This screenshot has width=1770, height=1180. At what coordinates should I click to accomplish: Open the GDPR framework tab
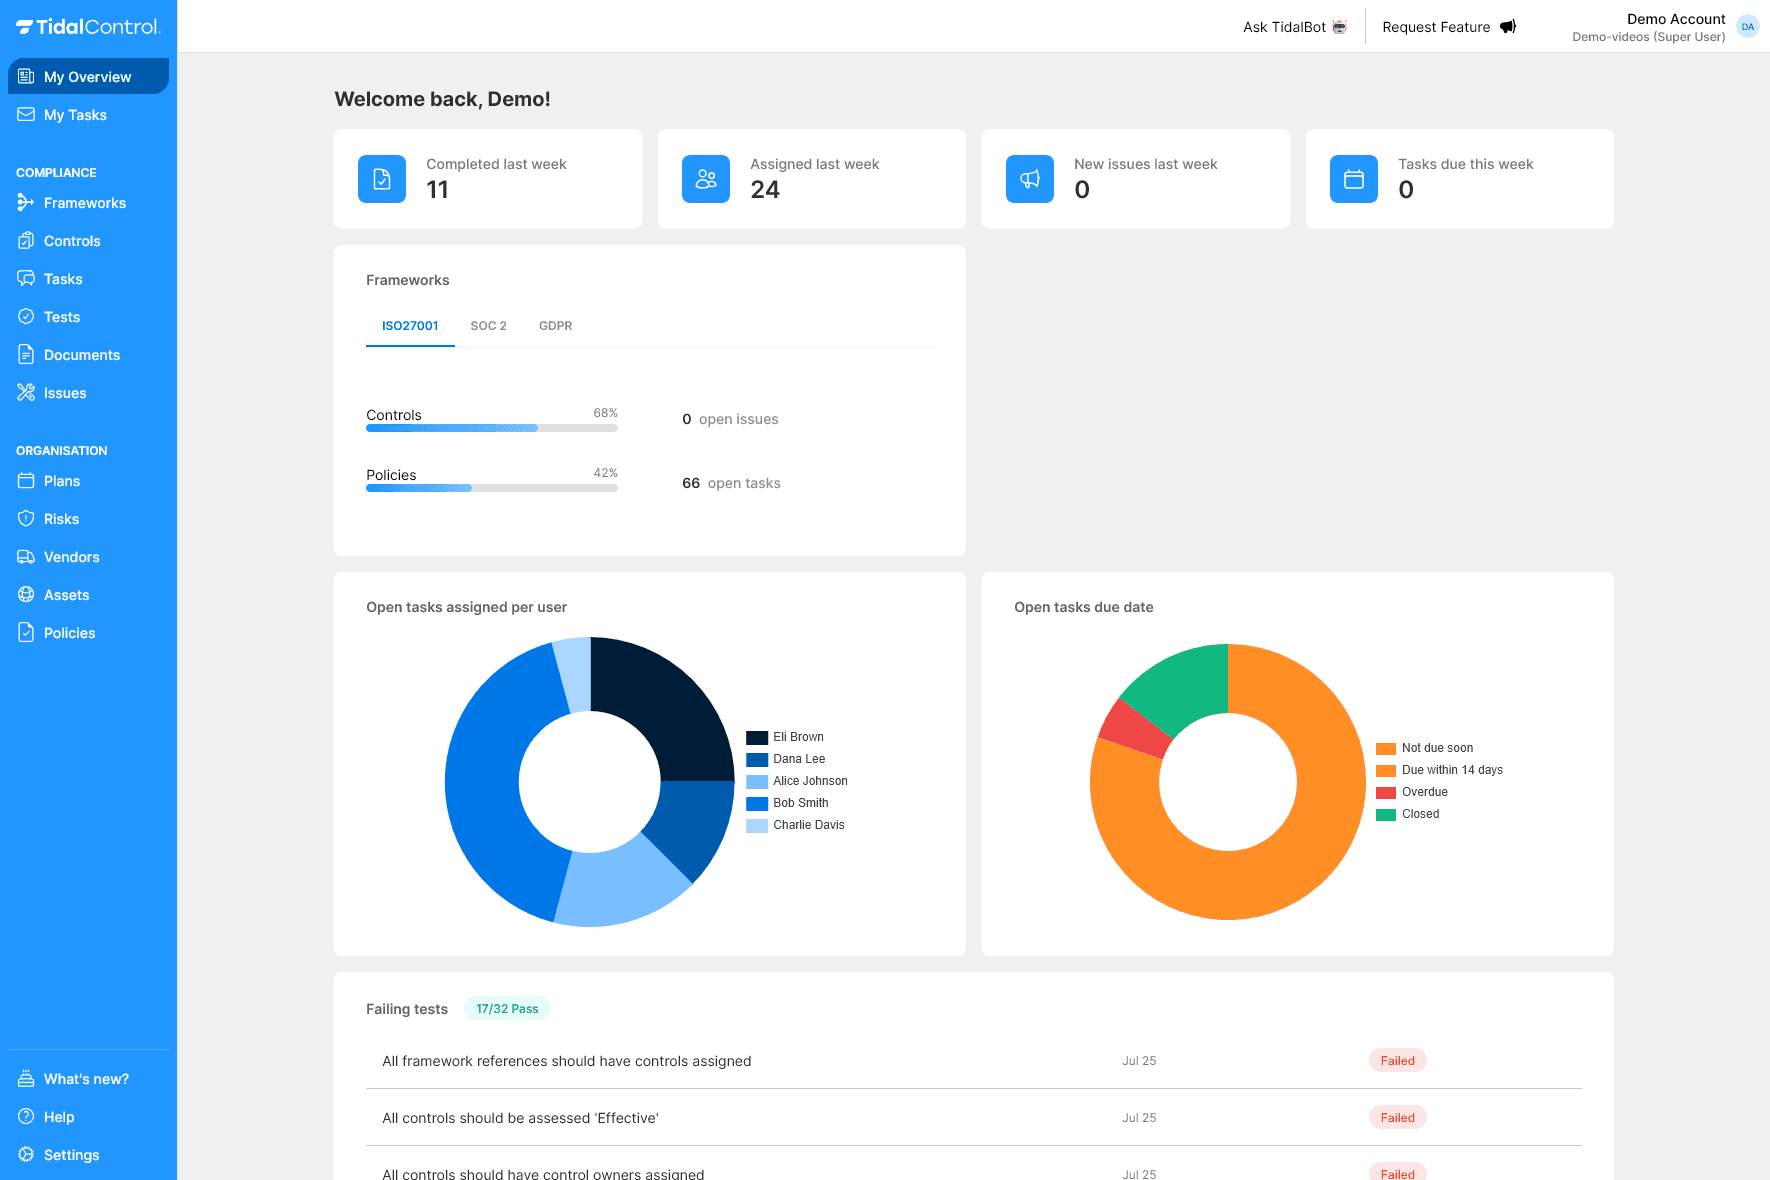coord(555,325)
